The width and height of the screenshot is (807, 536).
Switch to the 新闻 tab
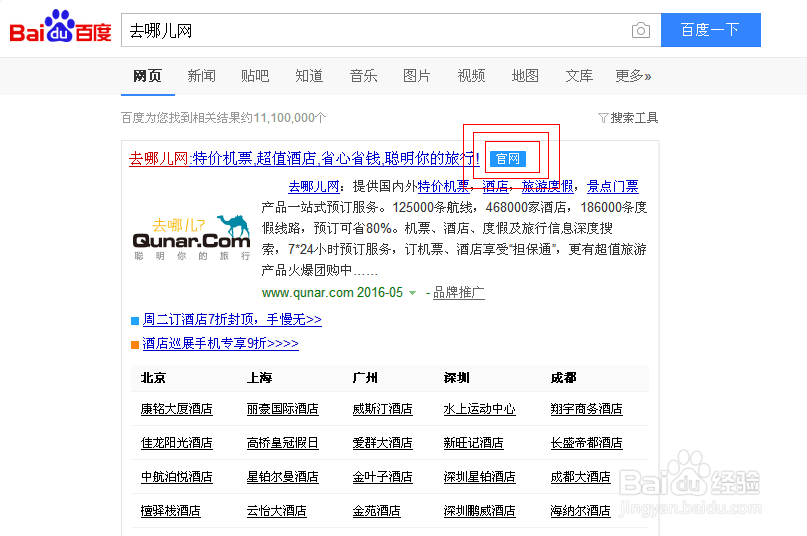point(201,76)
